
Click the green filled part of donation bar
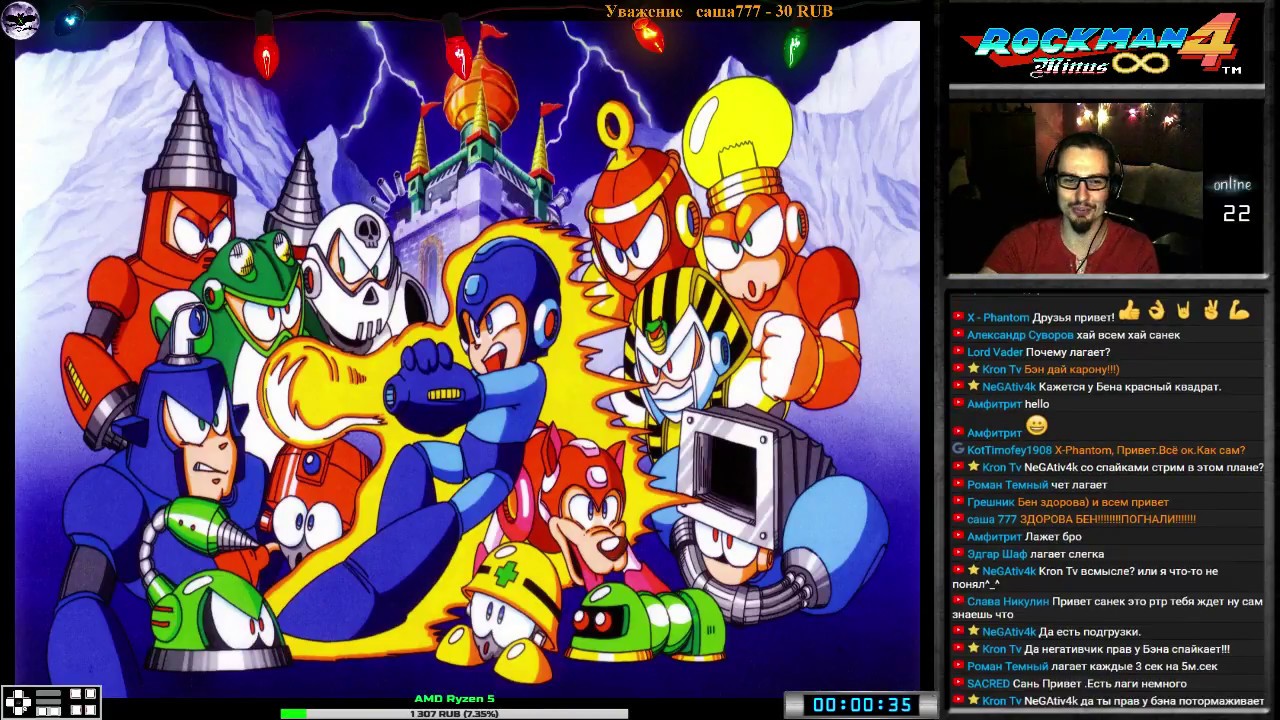point(293,714)
